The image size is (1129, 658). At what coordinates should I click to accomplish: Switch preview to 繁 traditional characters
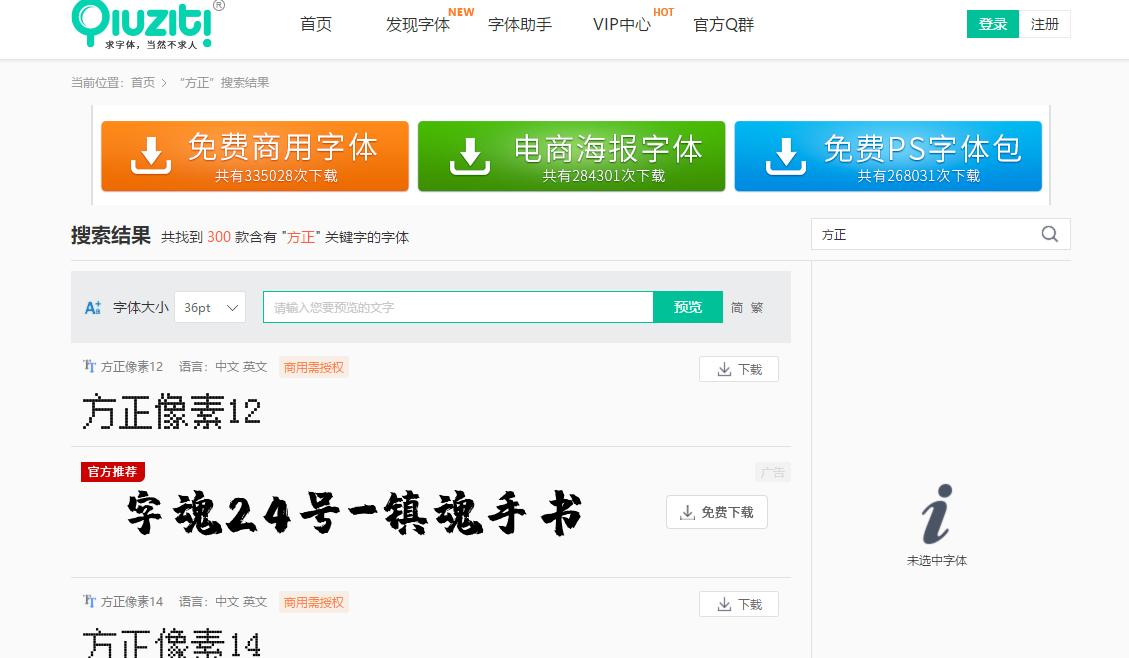click(x=756, y=307)
